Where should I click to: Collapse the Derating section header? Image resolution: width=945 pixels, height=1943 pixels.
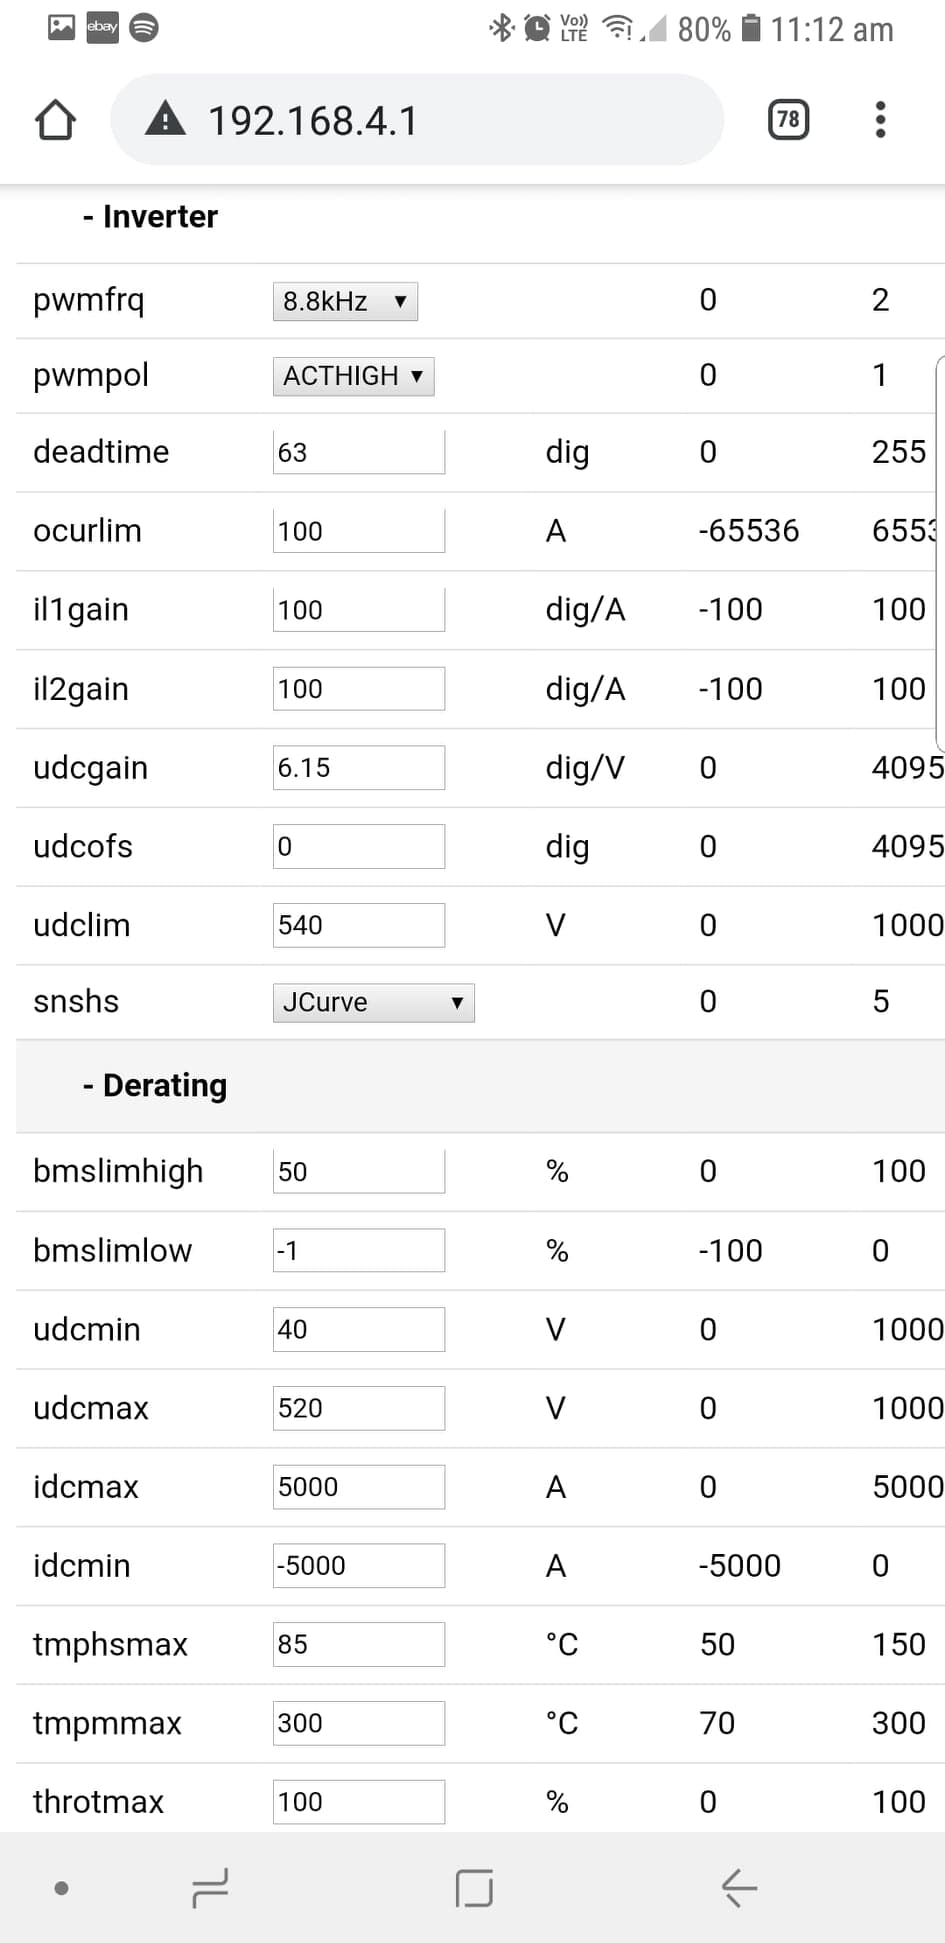(x=155, y=1086)
